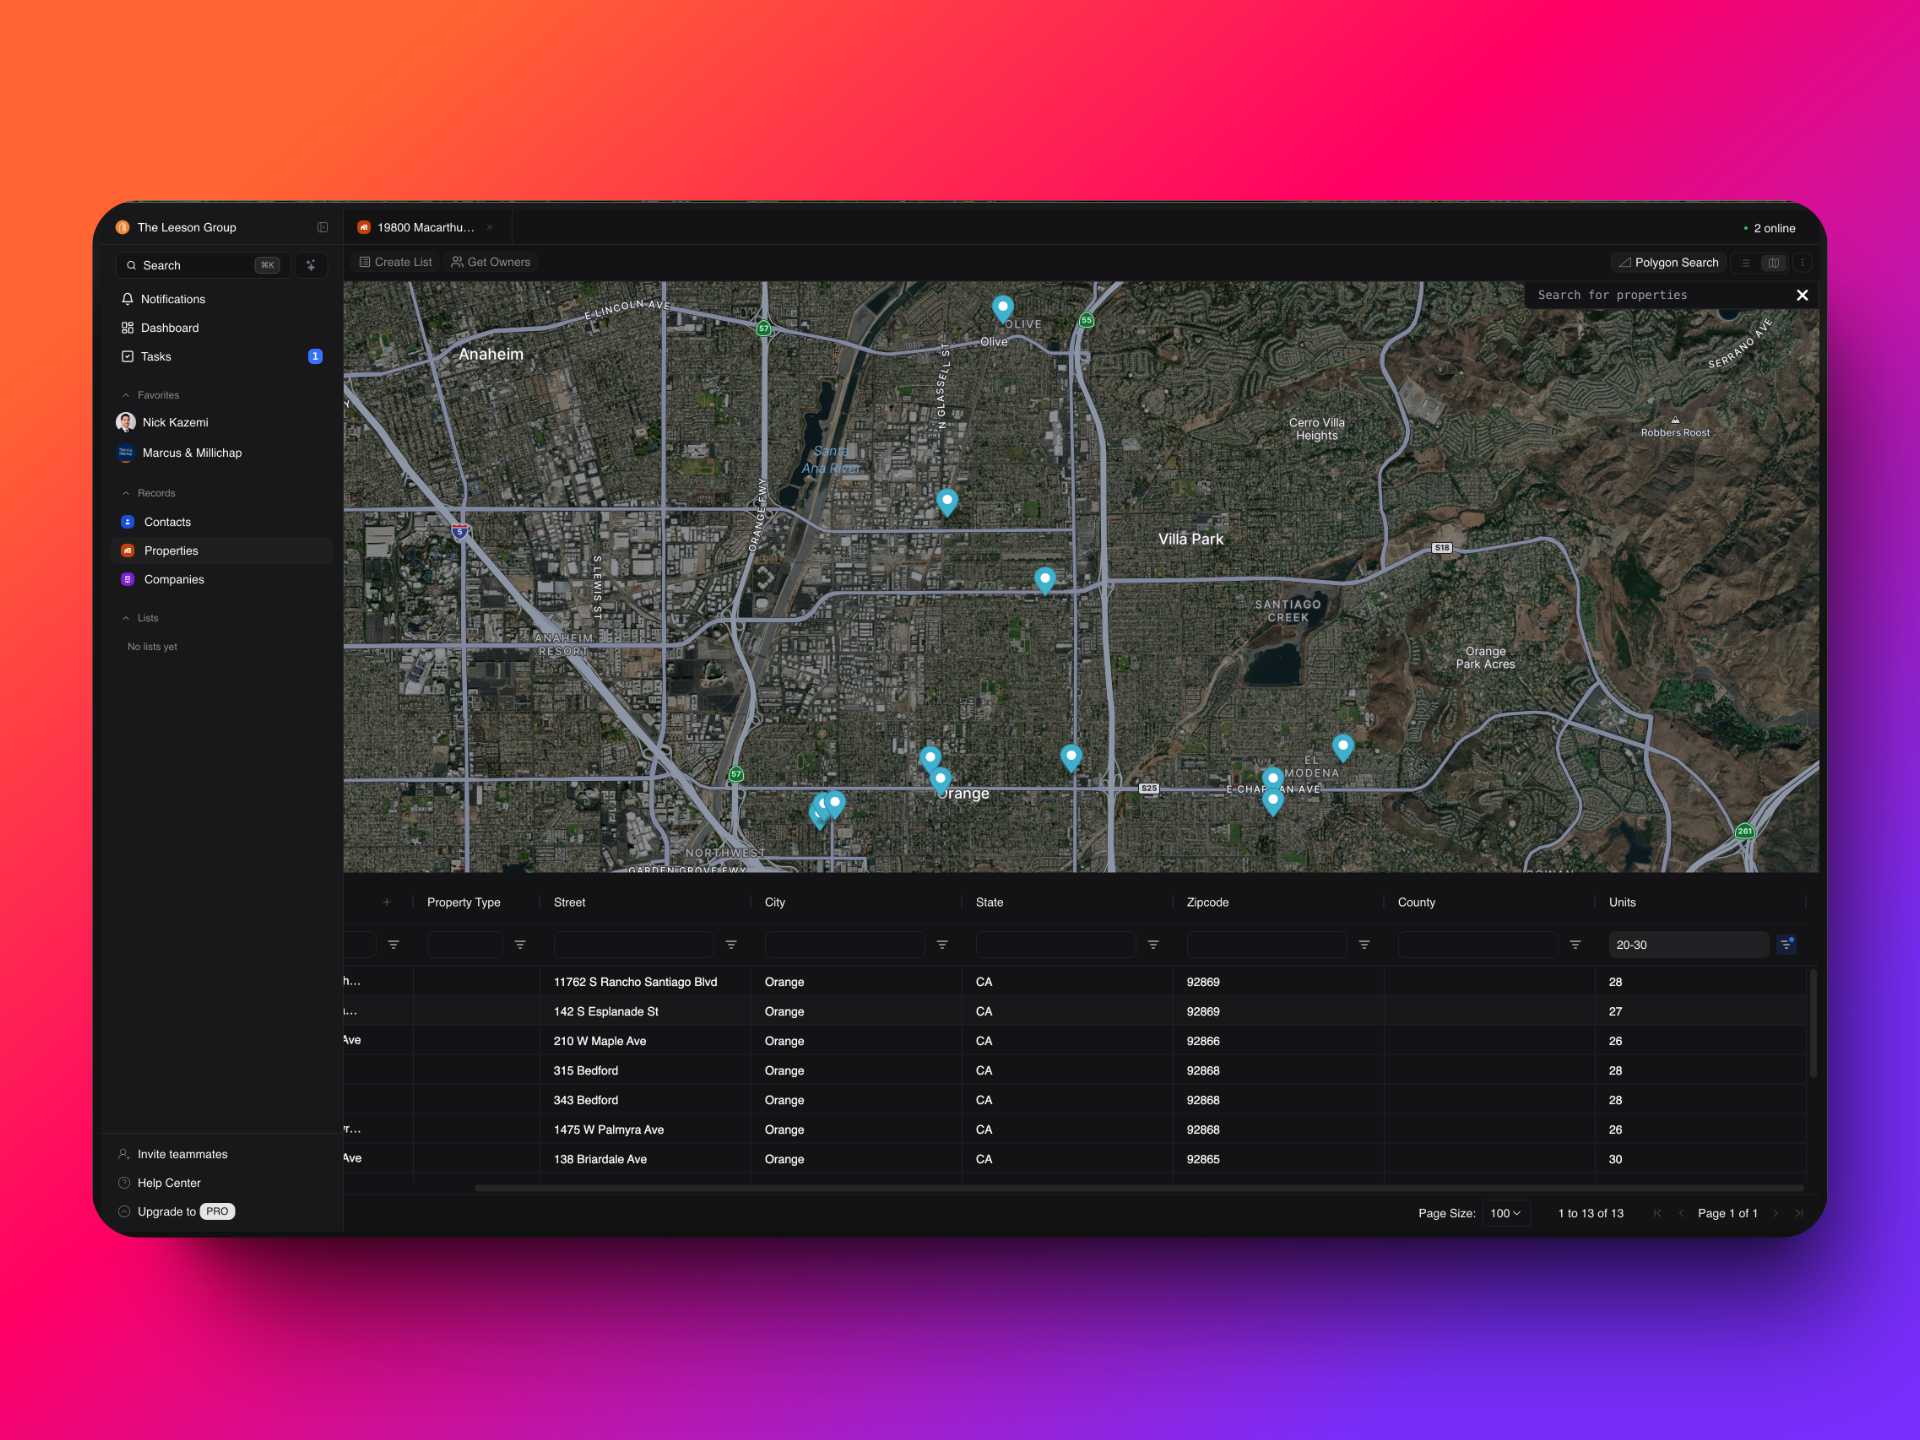Open the three-dot more options menu
This screenshot has height=1440, width=1920.
pyautogui.click(x=1802, y=263)
